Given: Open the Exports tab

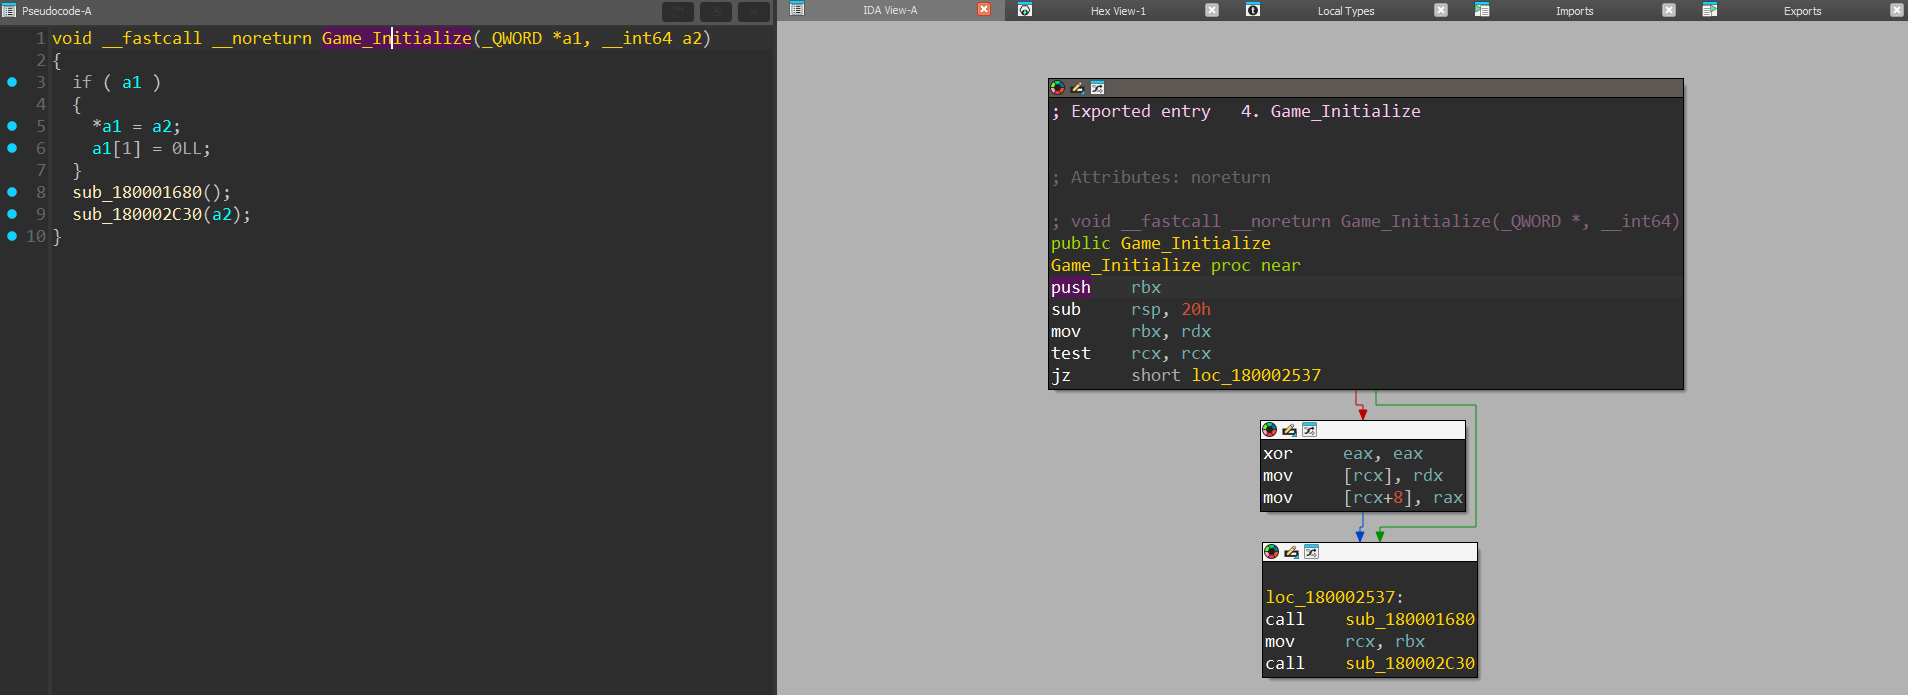Looking at the screenshot, I should [x=1803, y=11].
